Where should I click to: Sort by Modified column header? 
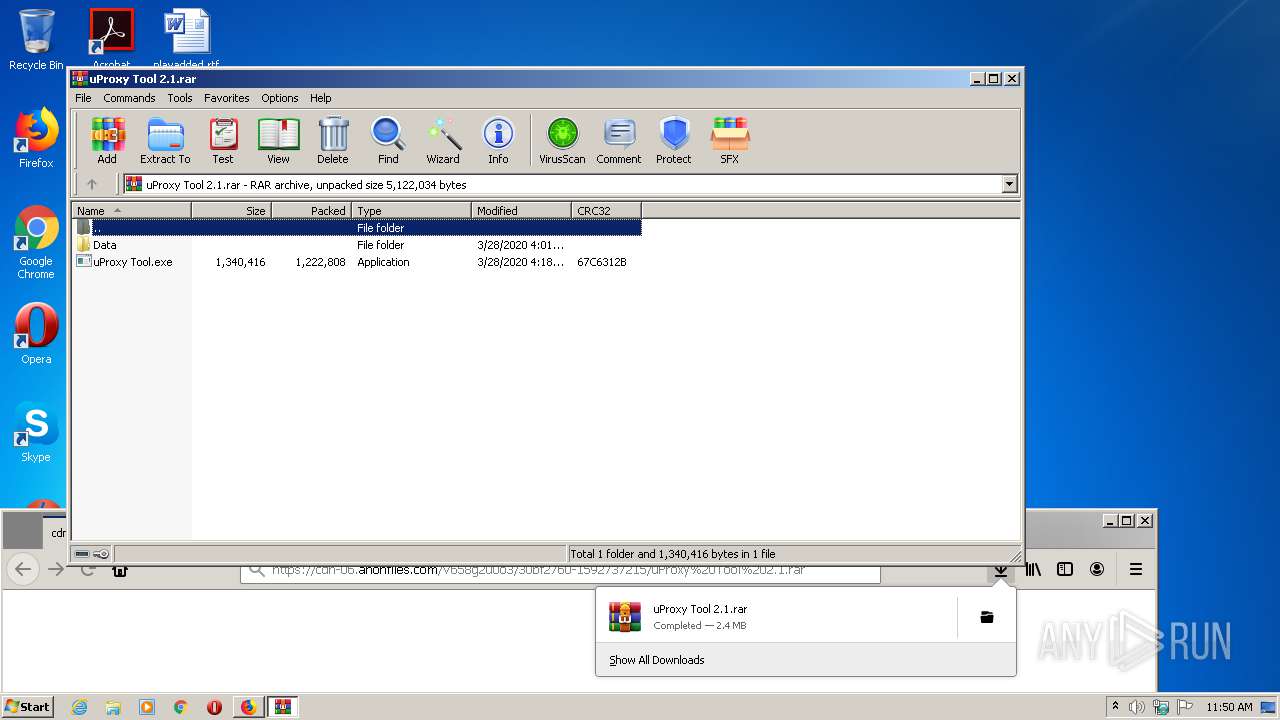521,210
